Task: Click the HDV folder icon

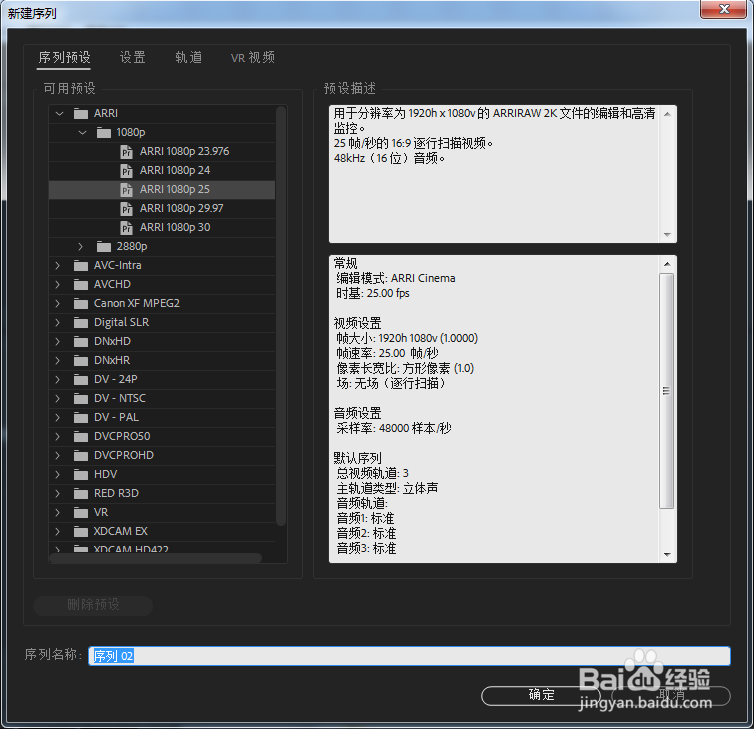Action: coord(81,475)
